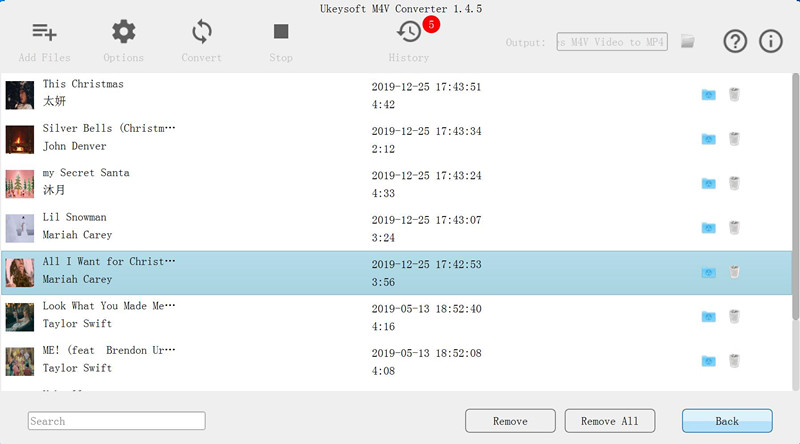Open folder for All I Want for Christmas row
800x444 pixels.
click(708, 272)
